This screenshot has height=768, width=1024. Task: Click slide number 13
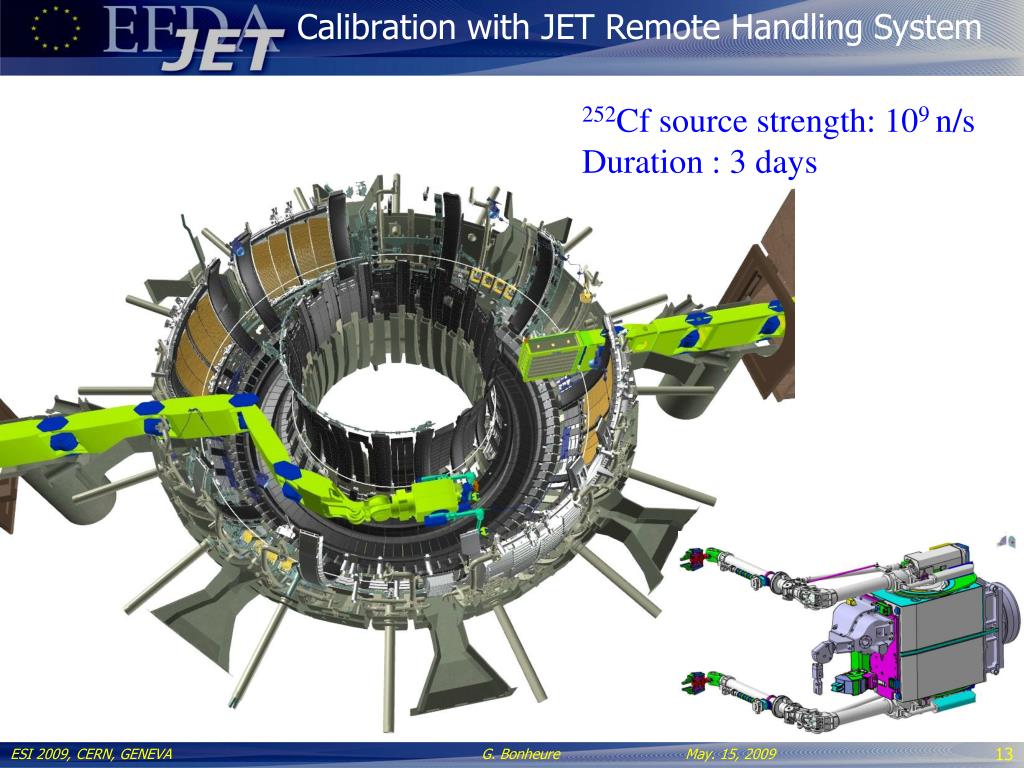(1002, 753)
